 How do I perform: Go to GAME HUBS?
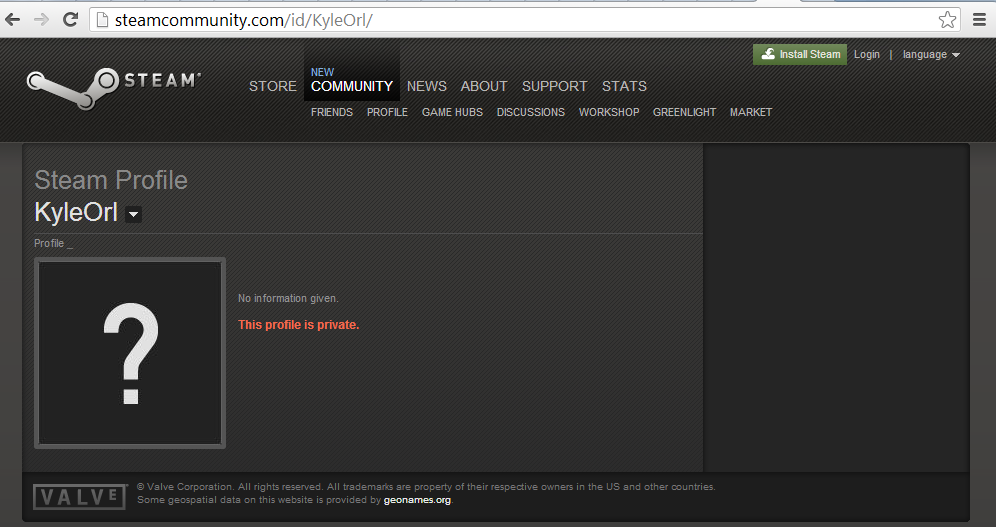coord(452,112)
